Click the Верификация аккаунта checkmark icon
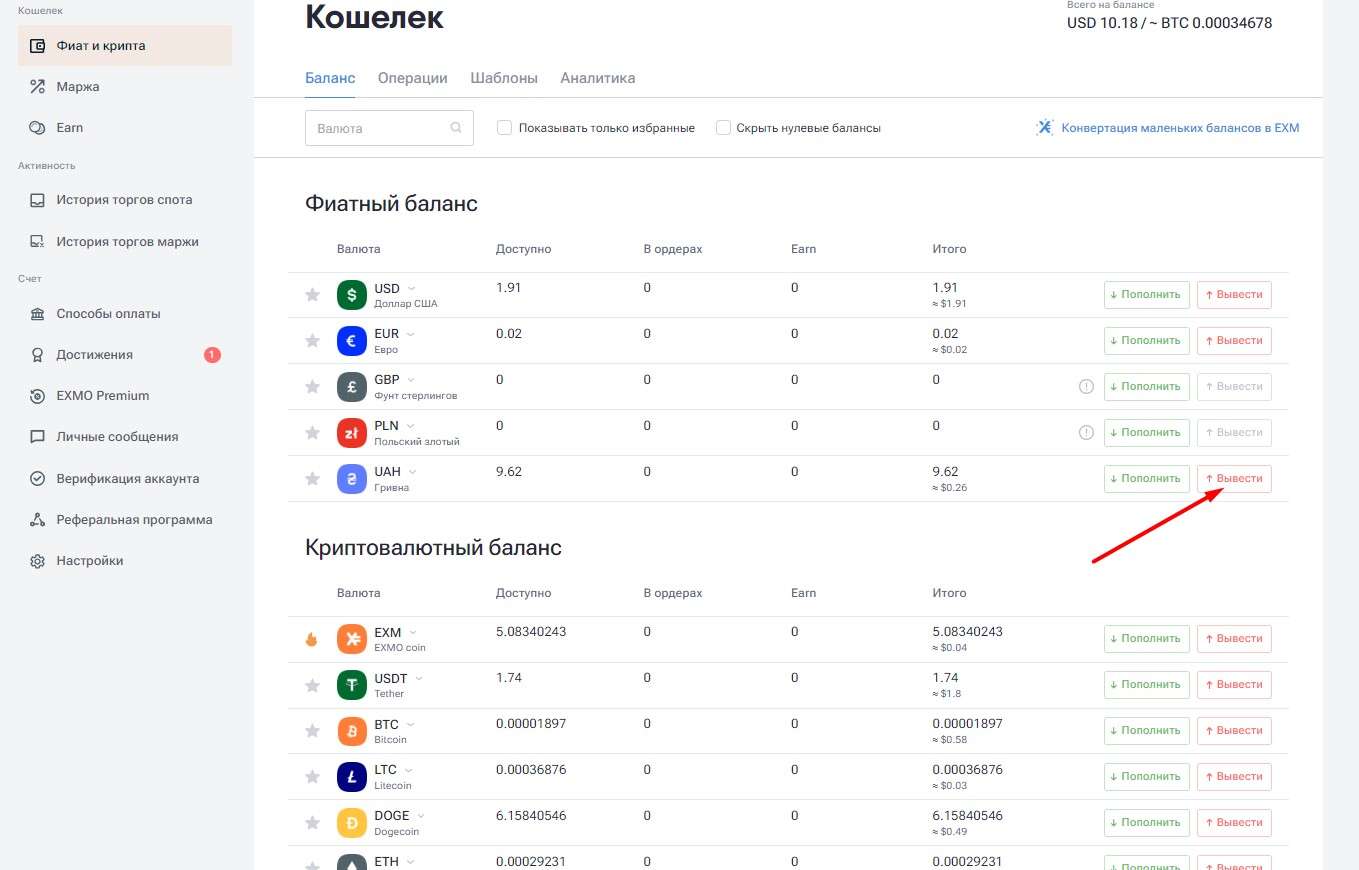This screenshot has height=870, width=1359. 38,479
